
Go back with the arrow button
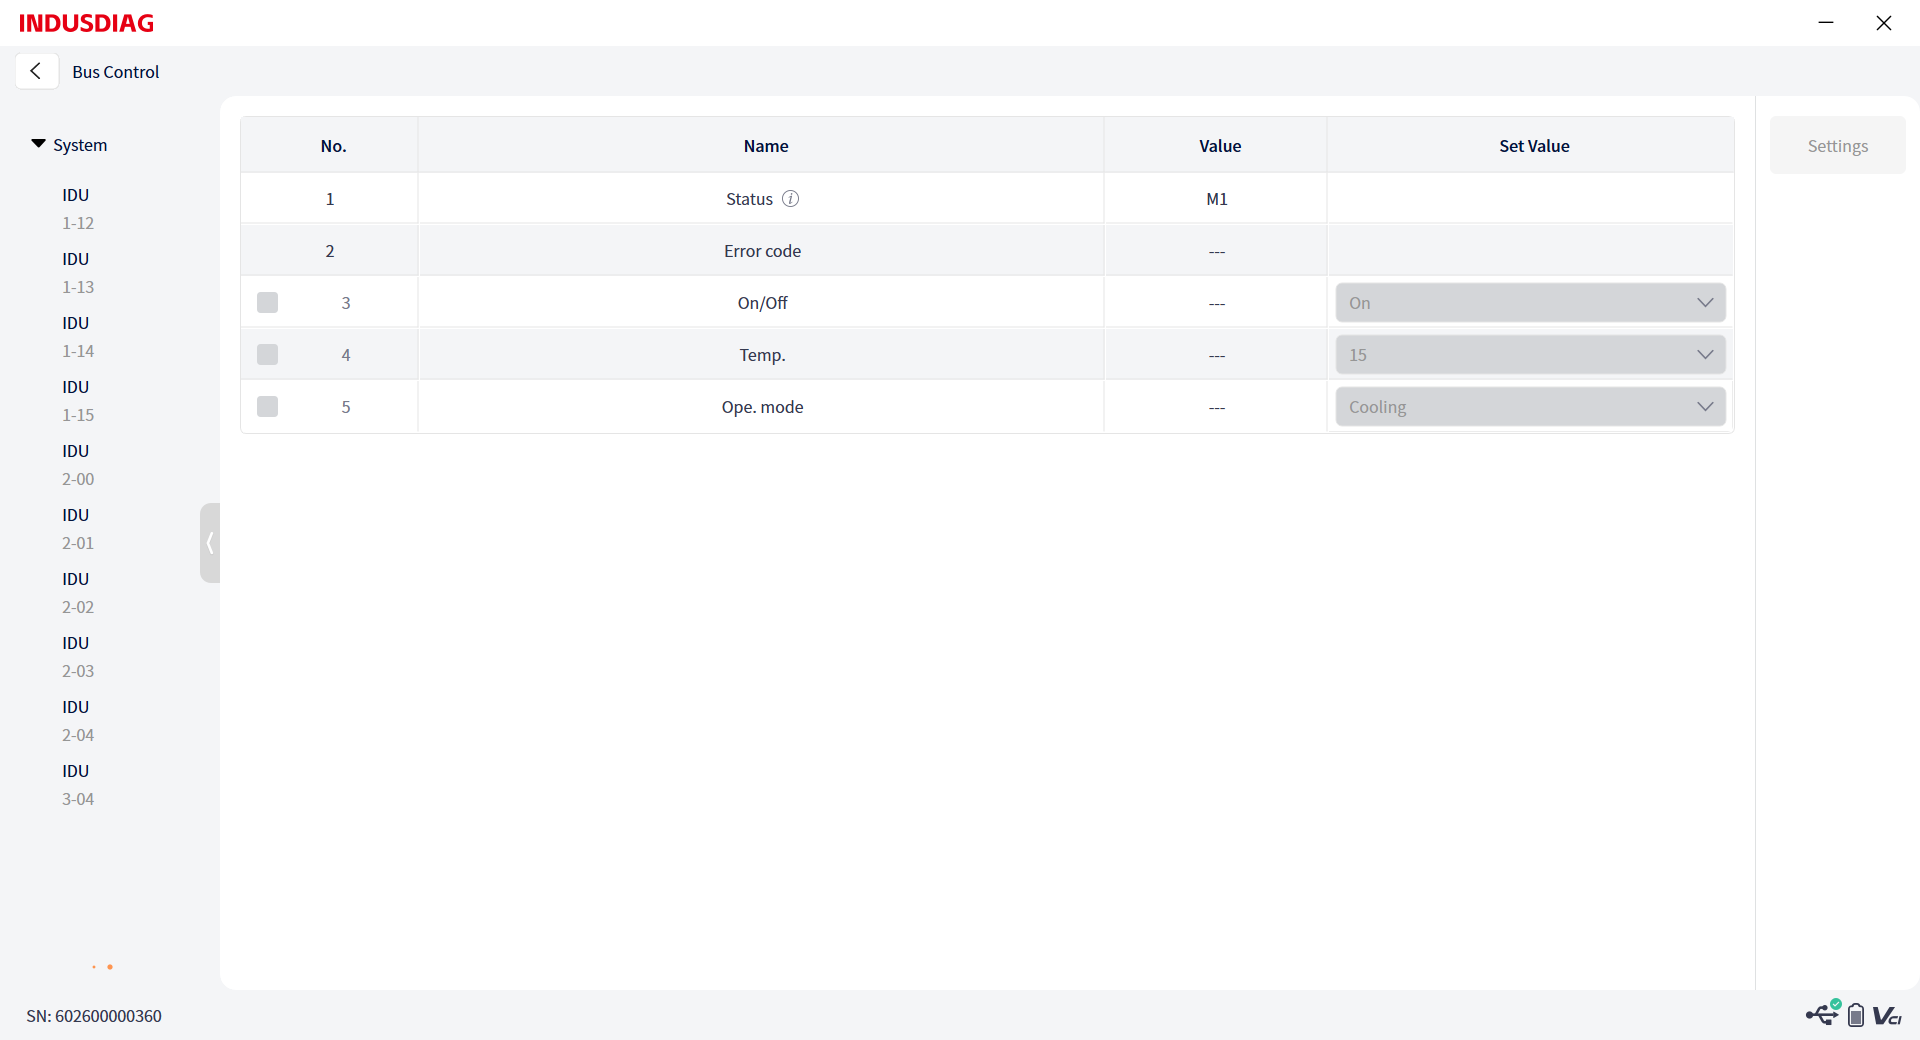point(37,71)
